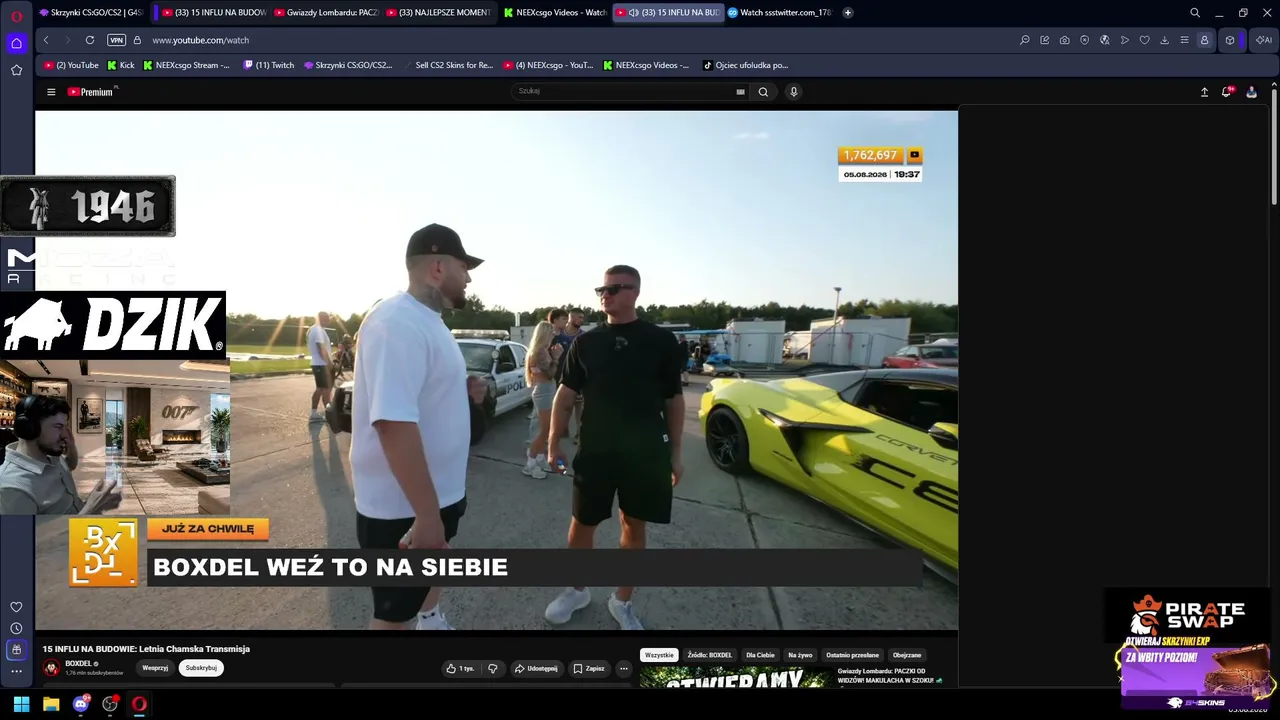Open YouTube notifications bell
1280x720 pixels.
[x=1227, y=92]
